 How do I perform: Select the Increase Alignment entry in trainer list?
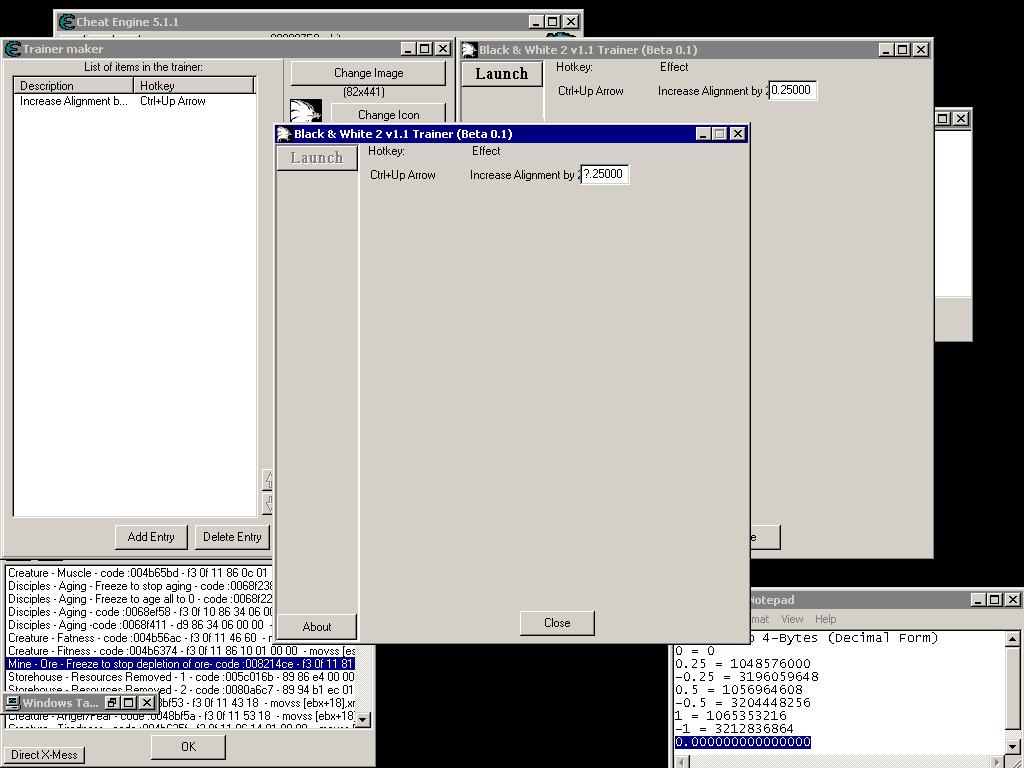[74, 101]
